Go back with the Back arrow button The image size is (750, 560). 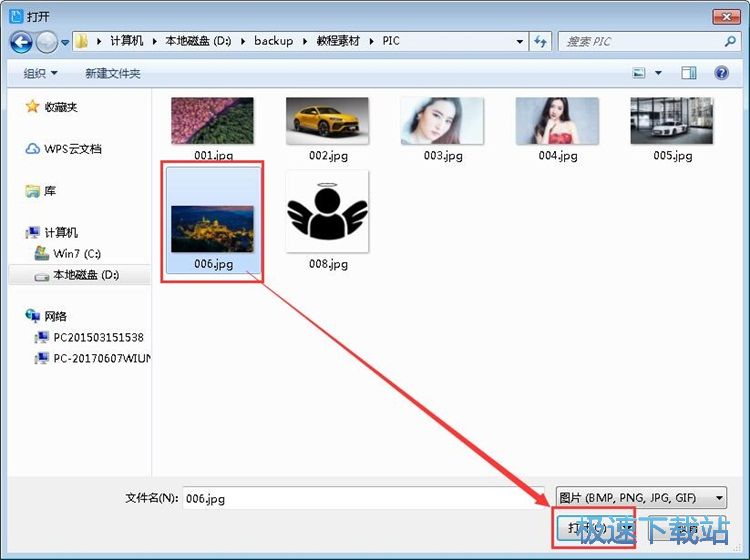(21, 42)
